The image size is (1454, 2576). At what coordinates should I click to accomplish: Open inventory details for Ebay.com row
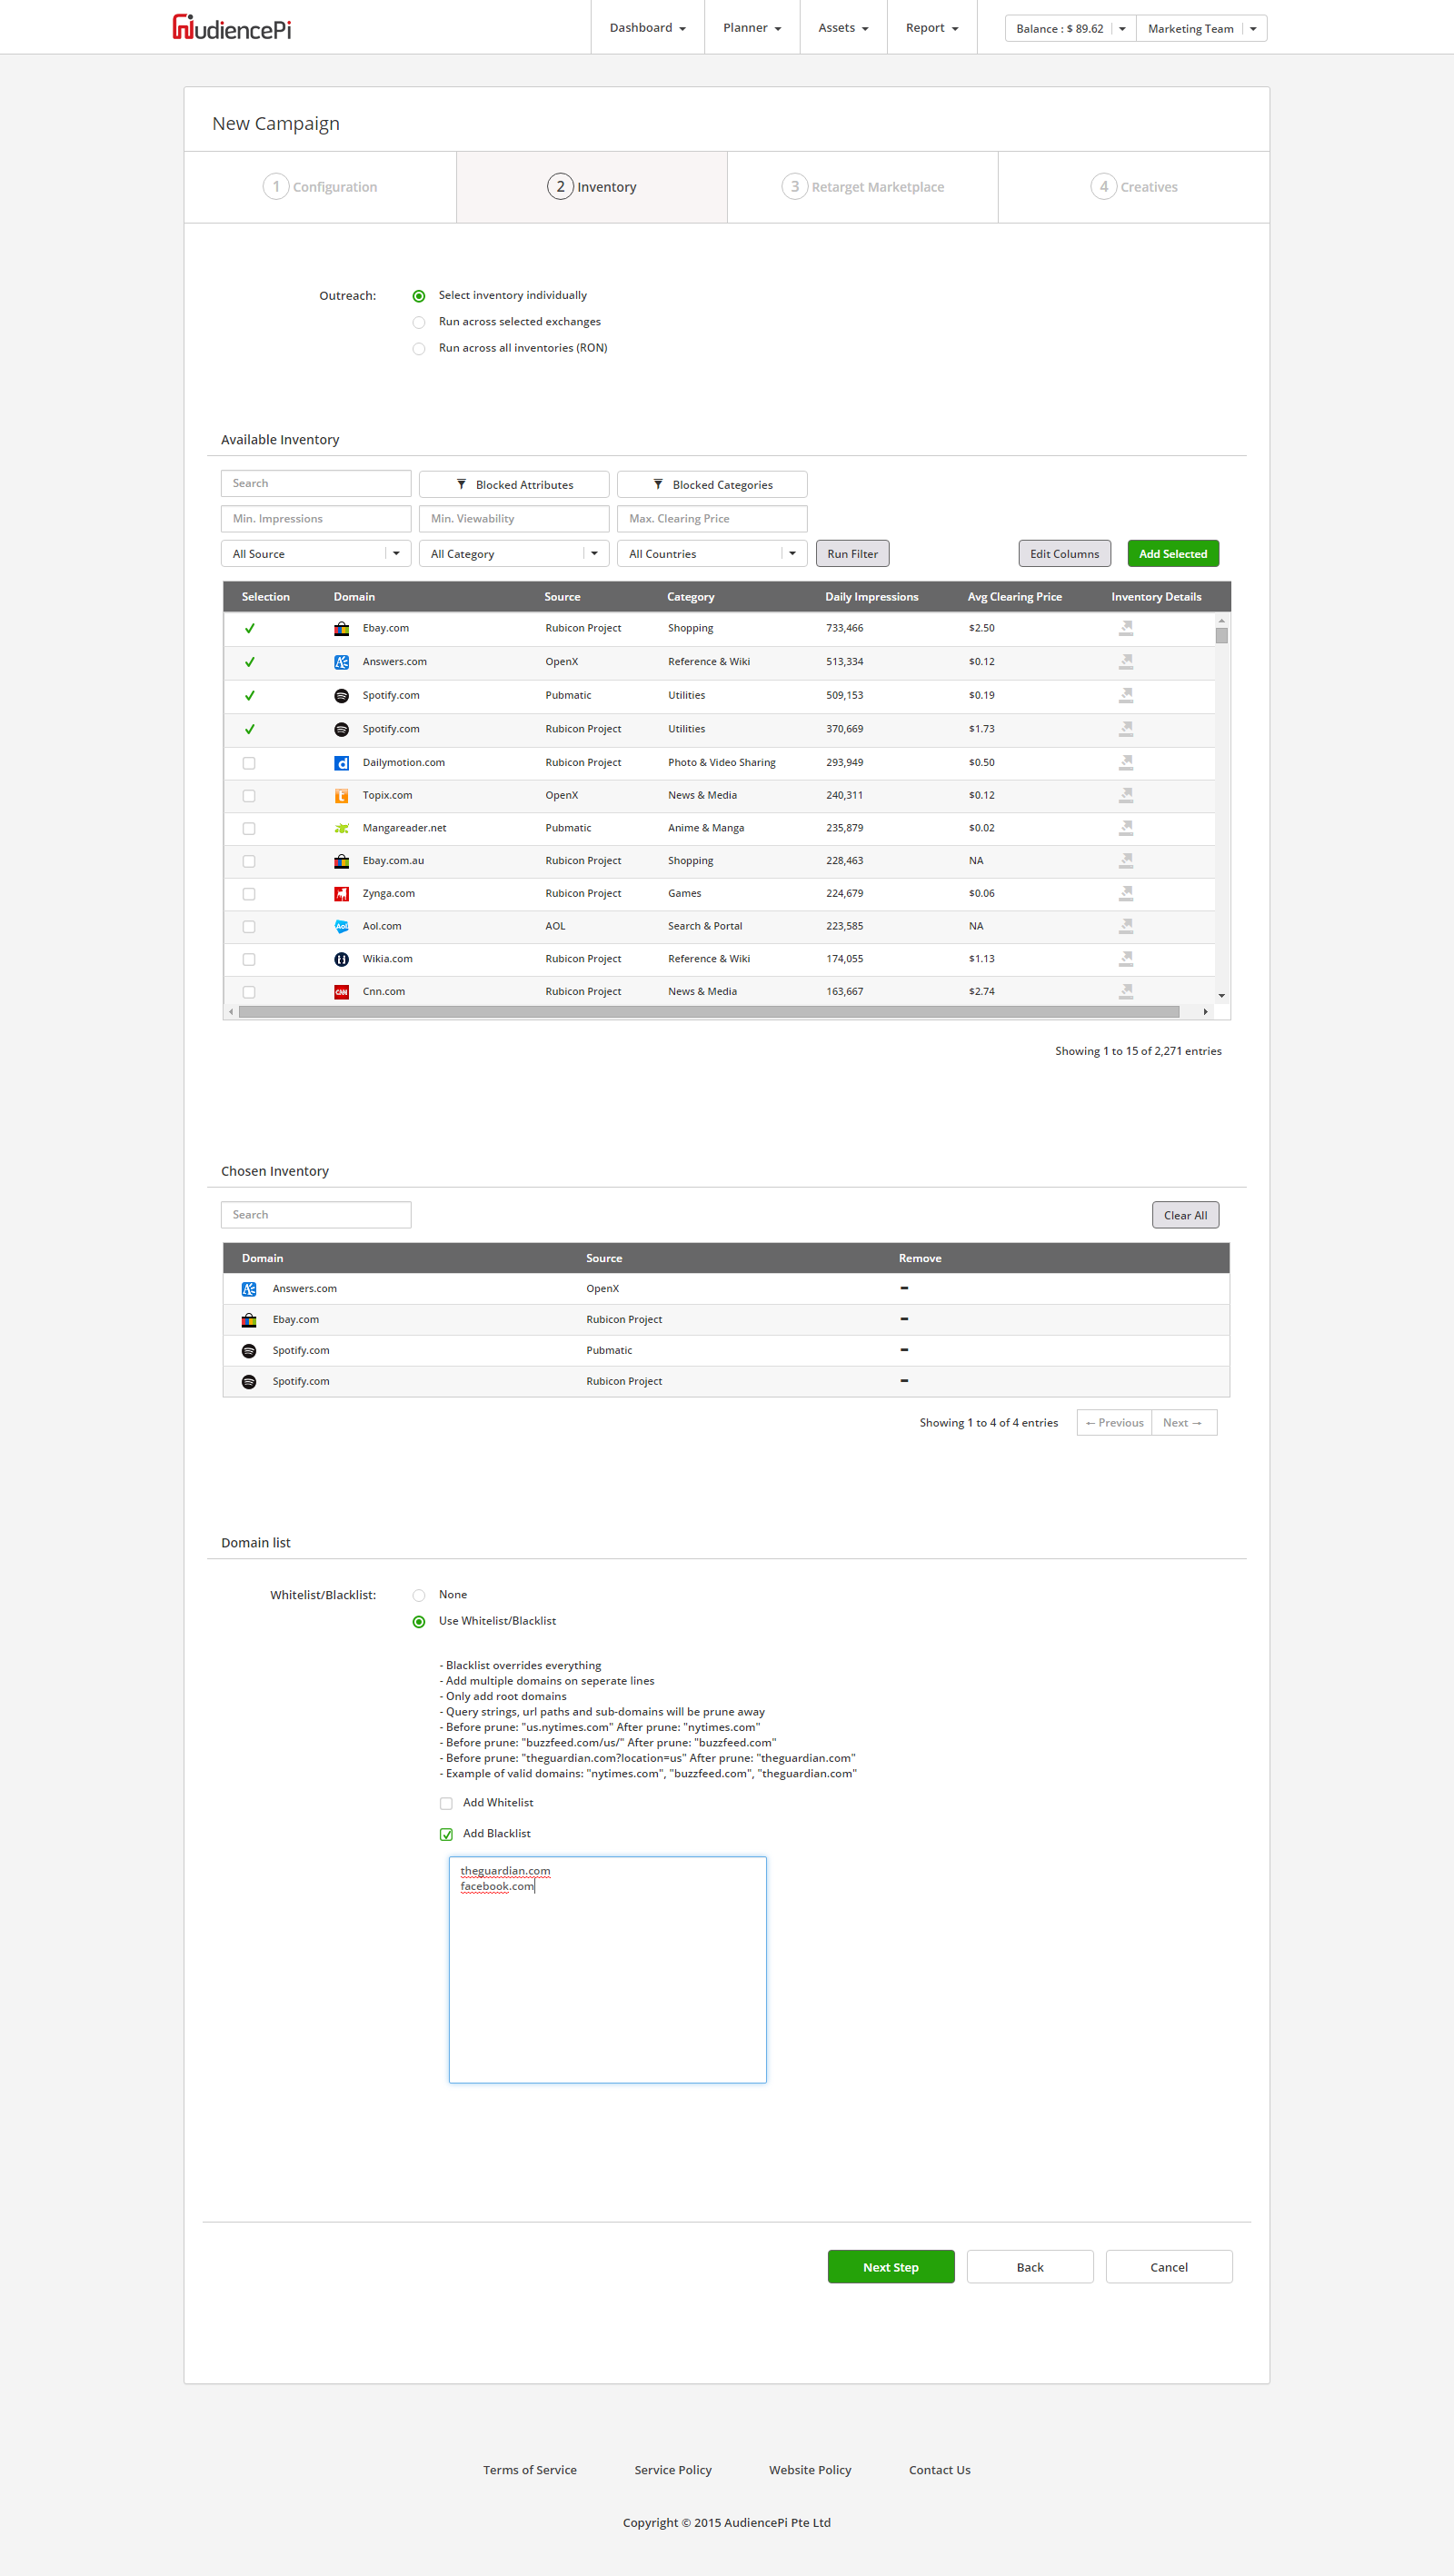point(1125,628)
